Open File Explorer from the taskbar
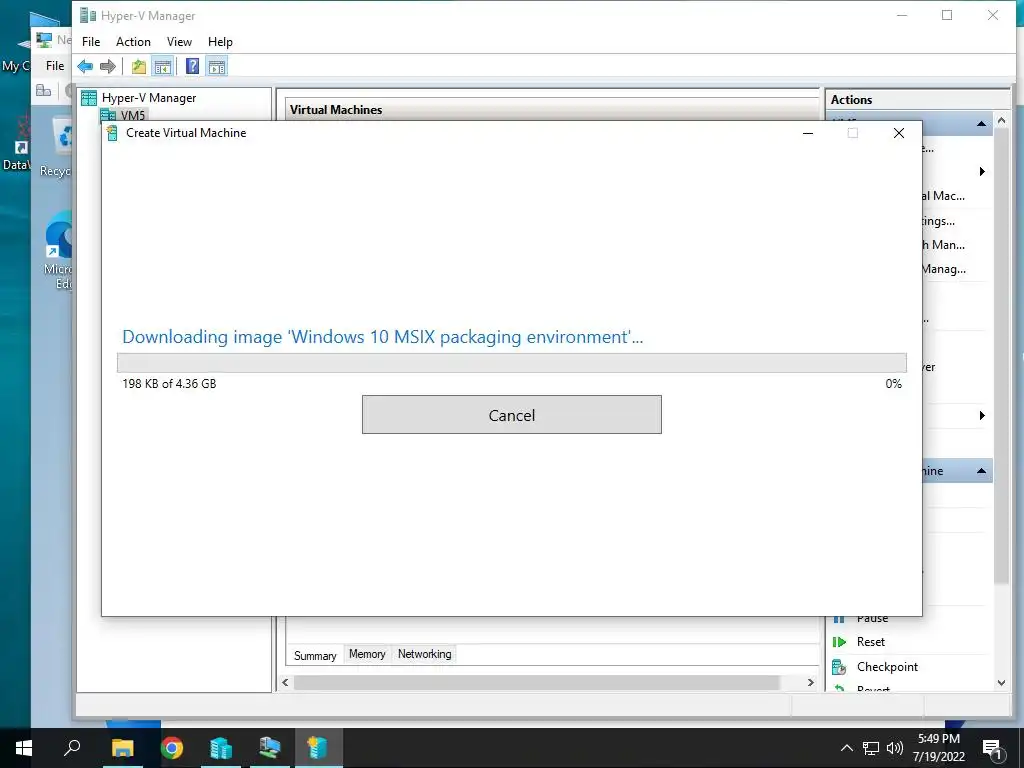Image resolution: width=1024 pixels, height=768 pixels. click(x=122, y=748)
